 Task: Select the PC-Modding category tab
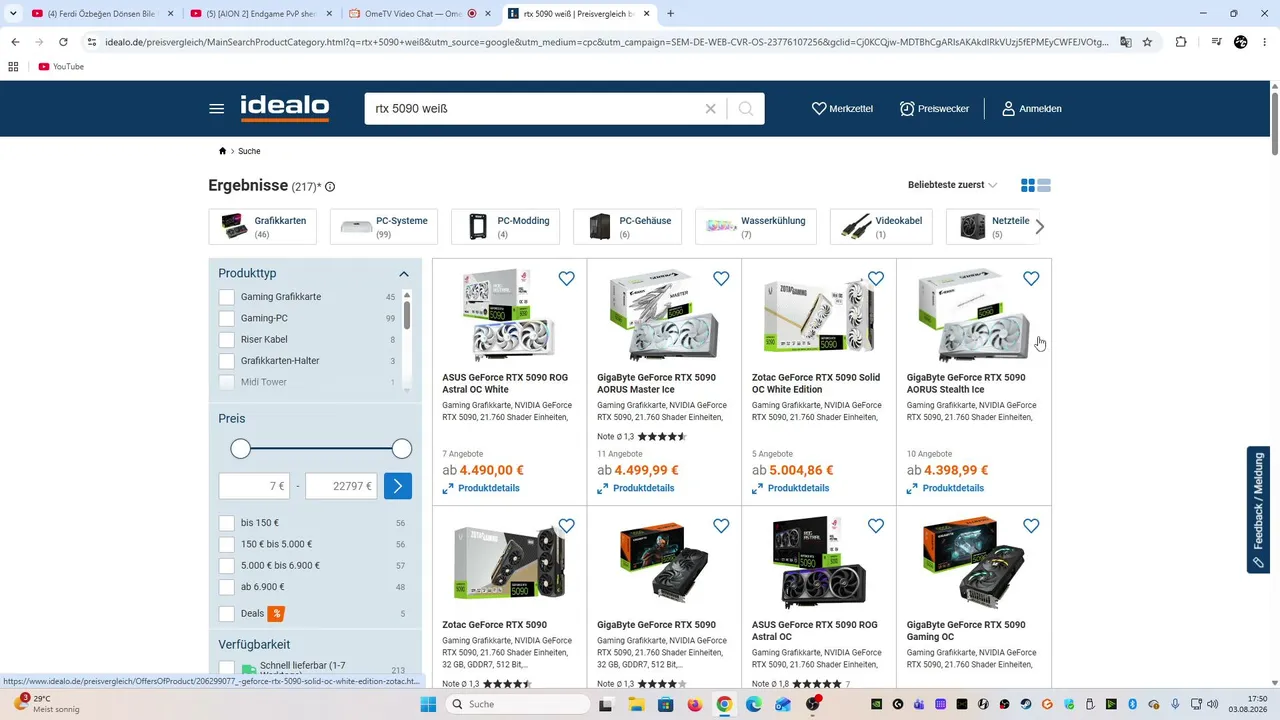506,227
